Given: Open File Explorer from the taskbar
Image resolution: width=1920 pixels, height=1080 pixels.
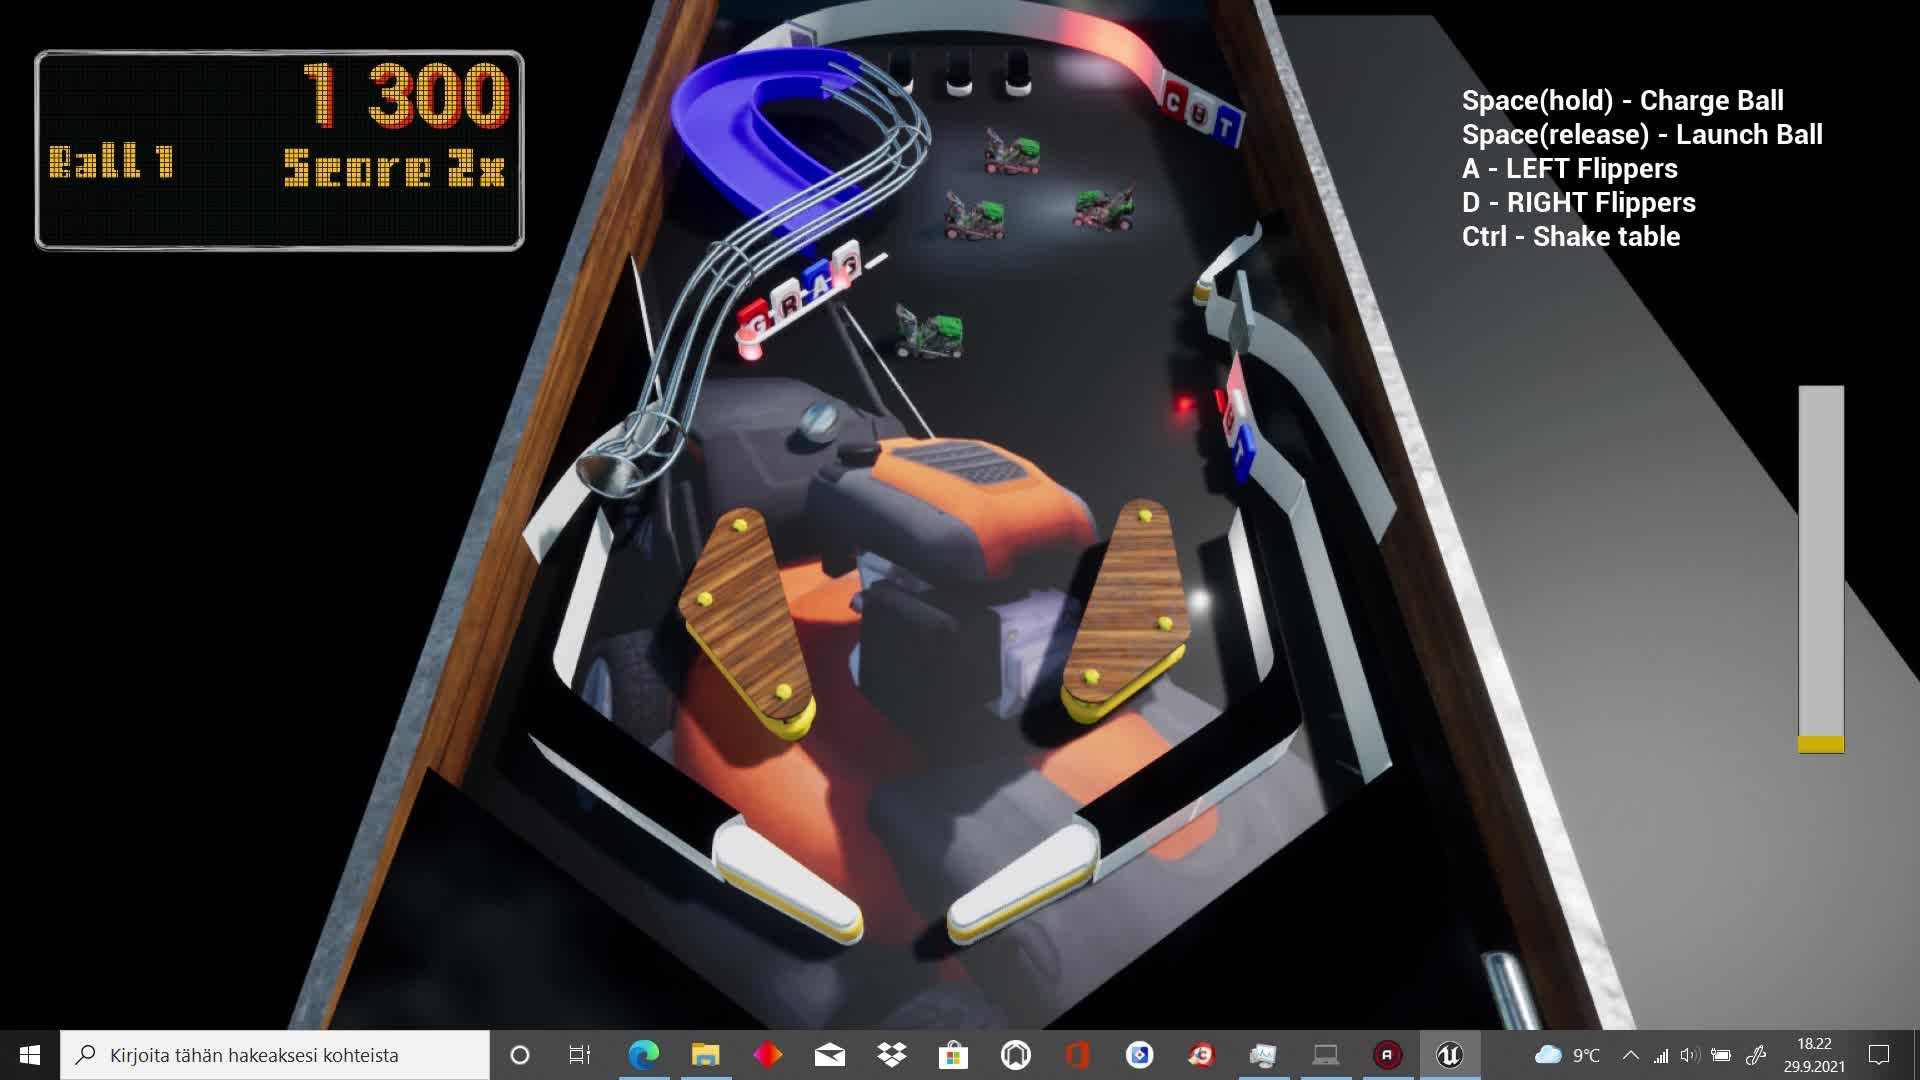Looking at the screenshot, I should click(x=706, y=1055).
